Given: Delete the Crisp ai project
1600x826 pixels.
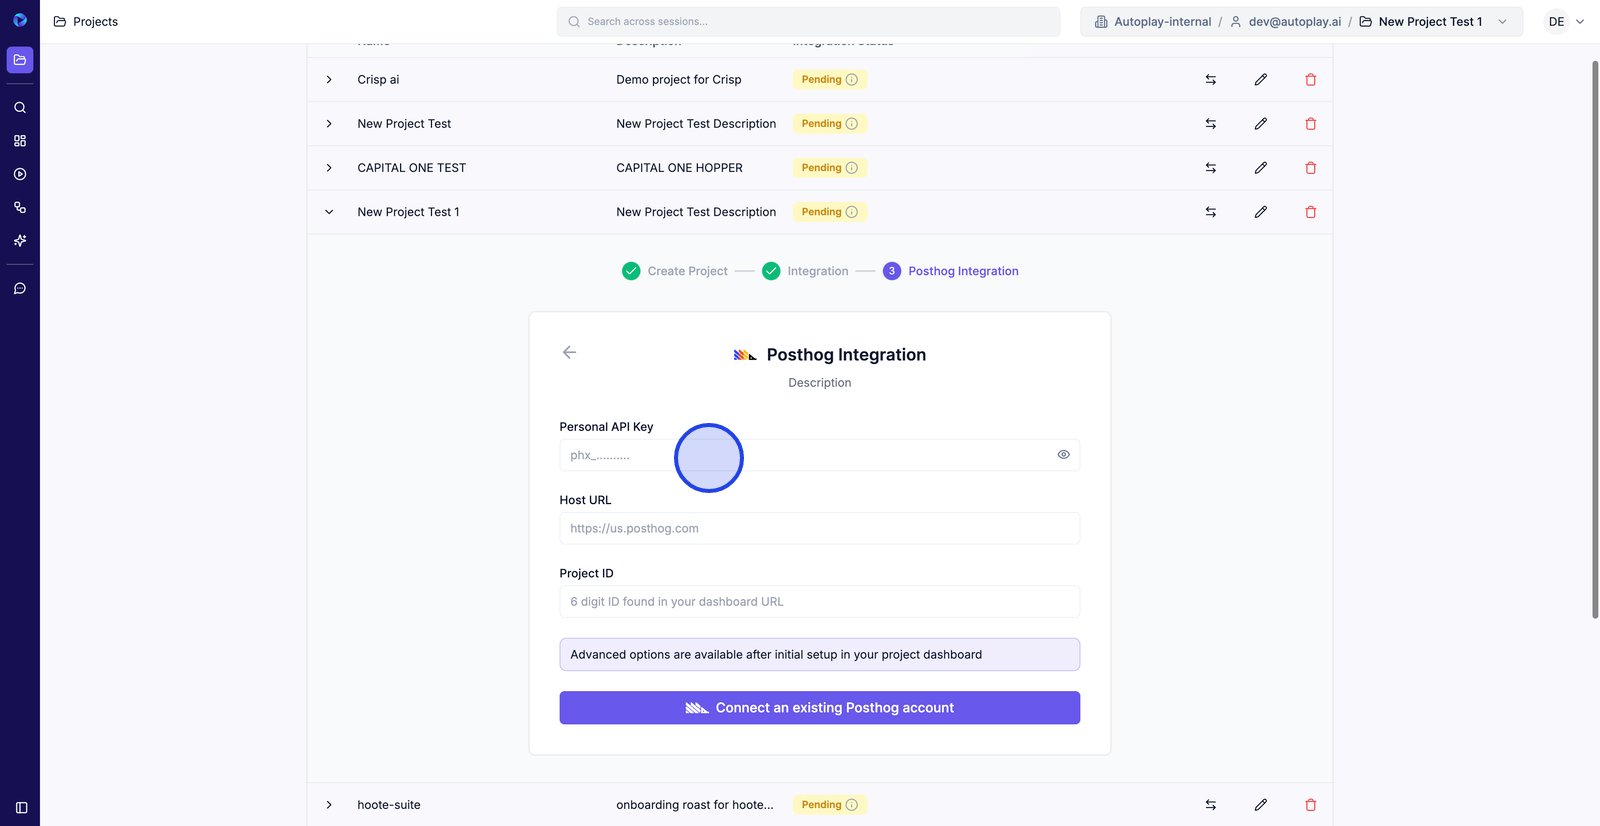Looking at the screenshot, I should [x=1310, y=80].
